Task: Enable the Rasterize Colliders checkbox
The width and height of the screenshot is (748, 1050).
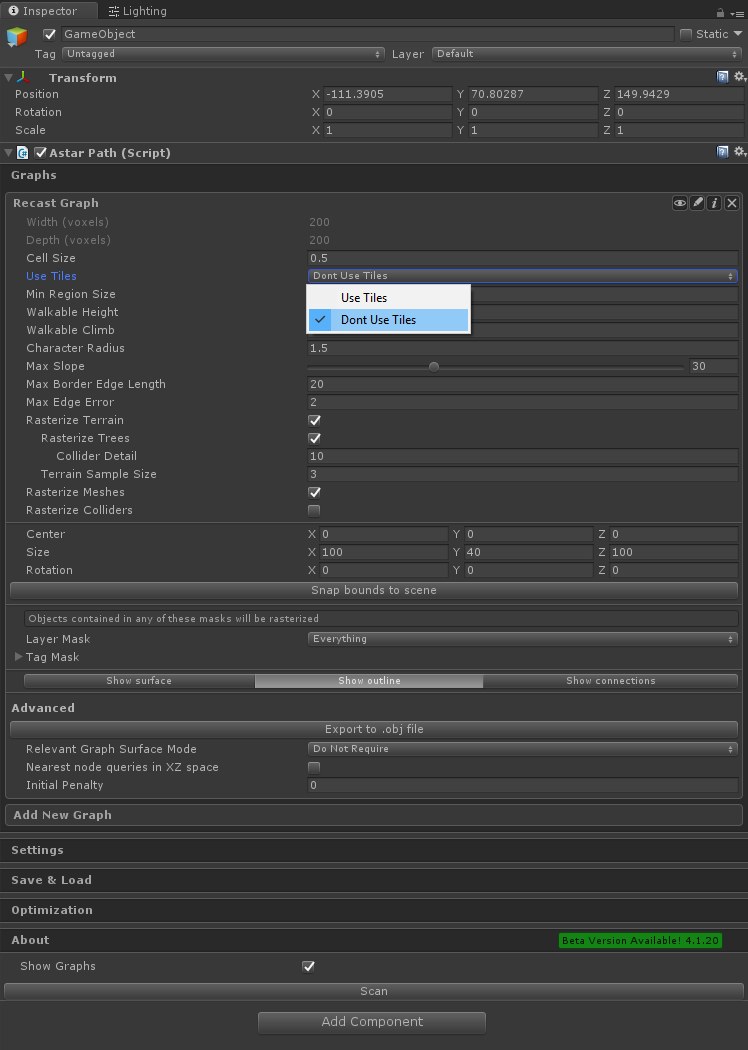Action: pyautogui.click(x=314, y=510)
